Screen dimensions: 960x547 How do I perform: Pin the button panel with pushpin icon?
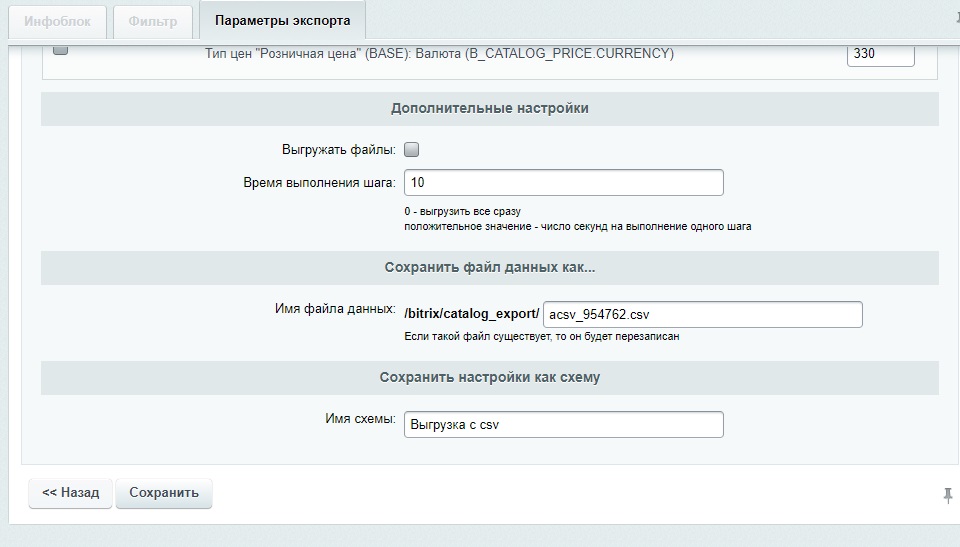point(947,495)
